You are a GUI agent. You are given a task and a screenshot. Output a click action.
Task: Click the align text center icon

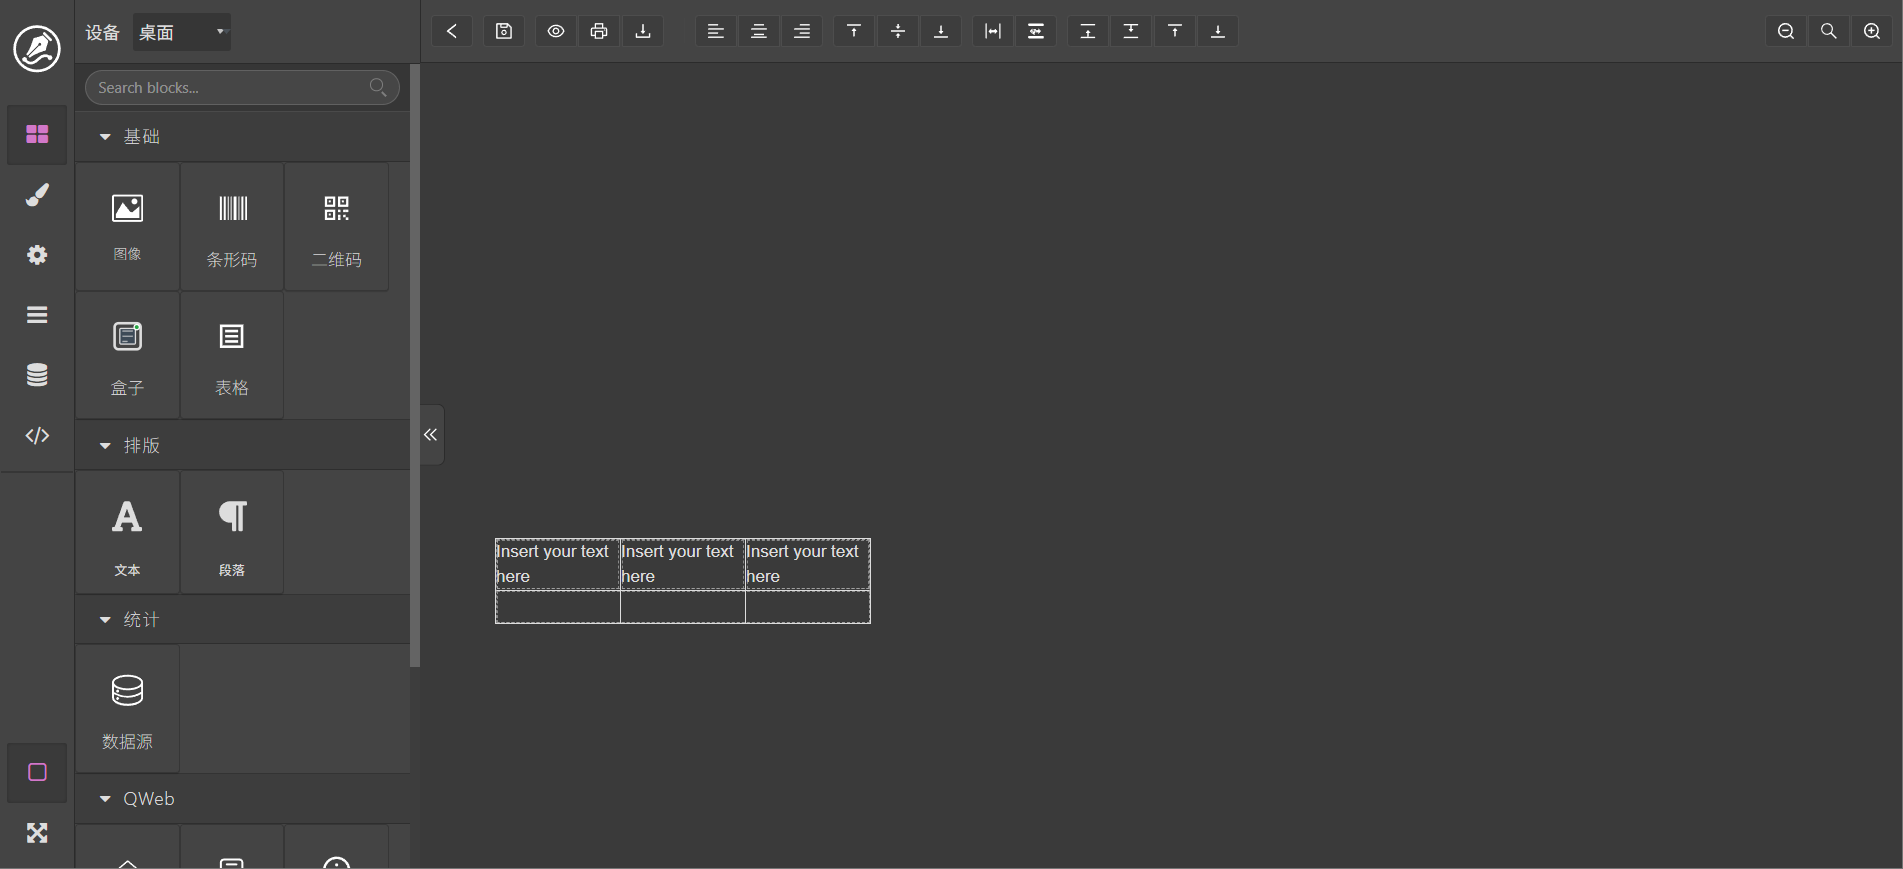click(x=759, y=31)
